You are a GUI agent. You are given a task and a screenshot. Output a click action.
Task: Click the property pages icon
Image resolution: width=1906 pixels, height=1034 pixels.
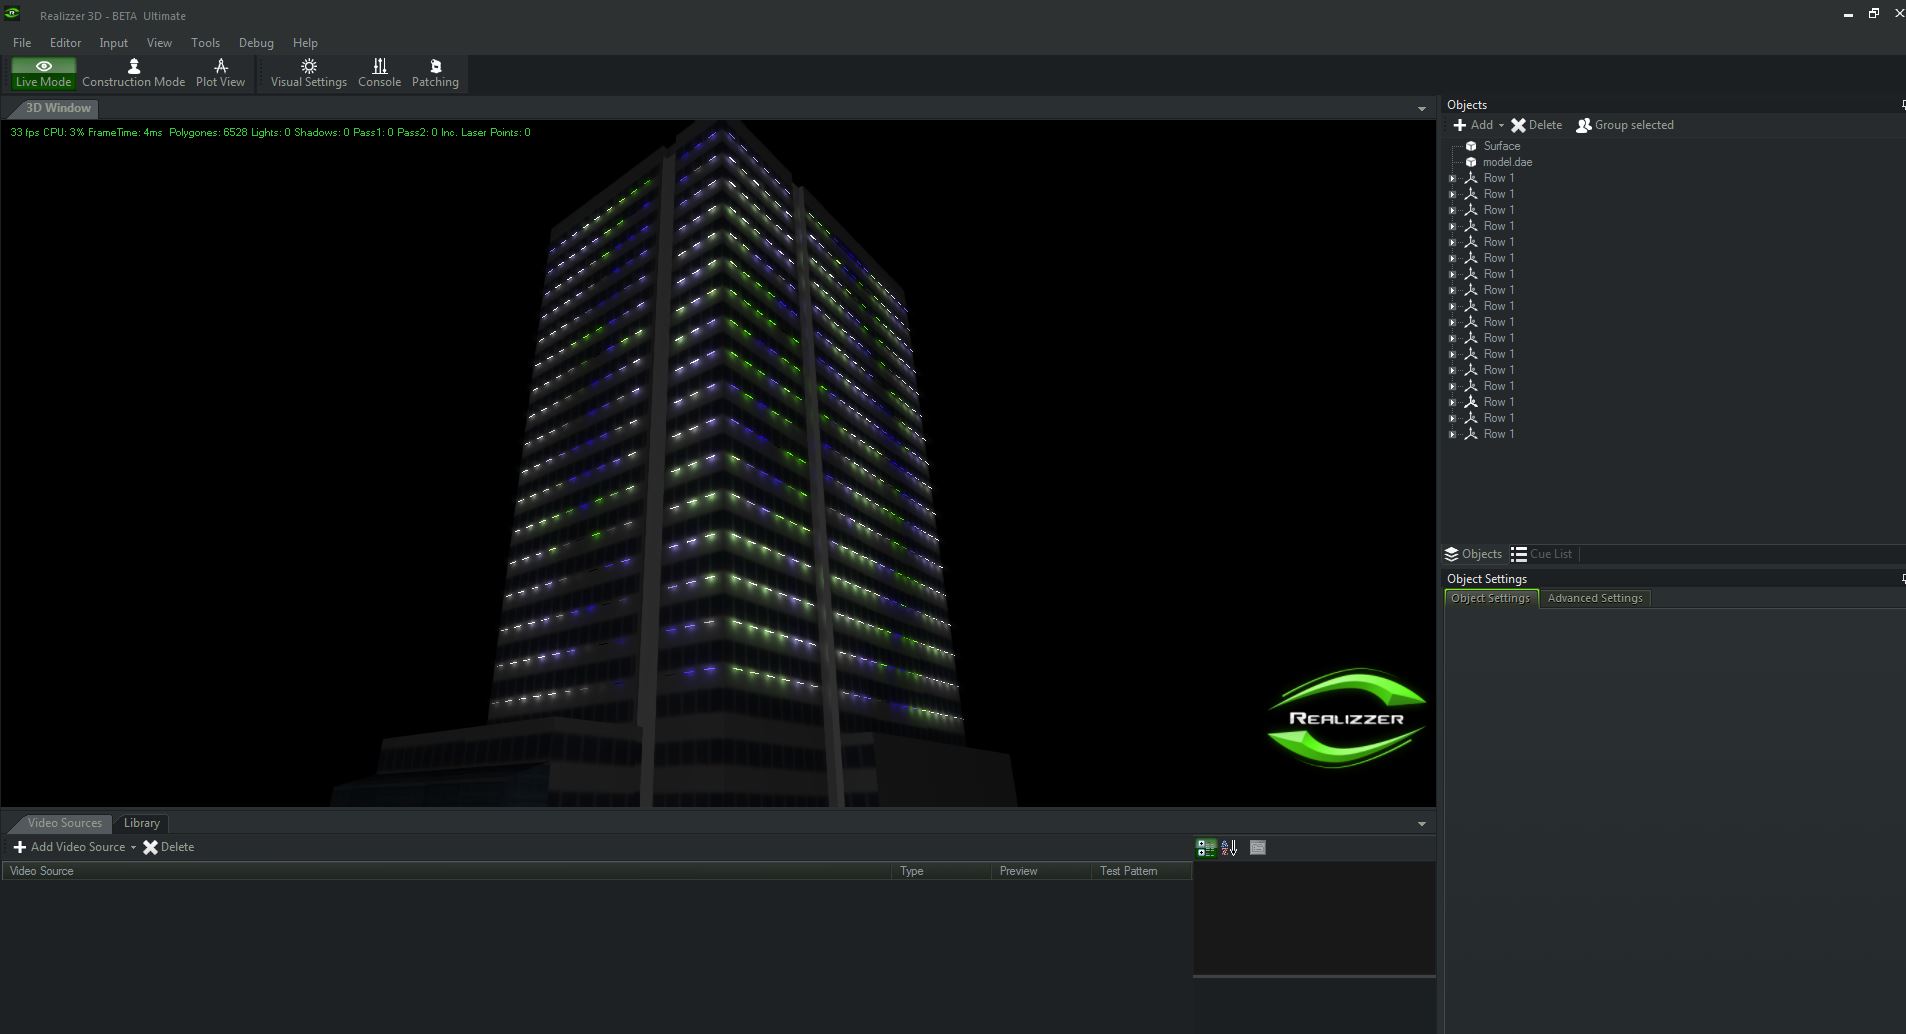coord(1258,848)
